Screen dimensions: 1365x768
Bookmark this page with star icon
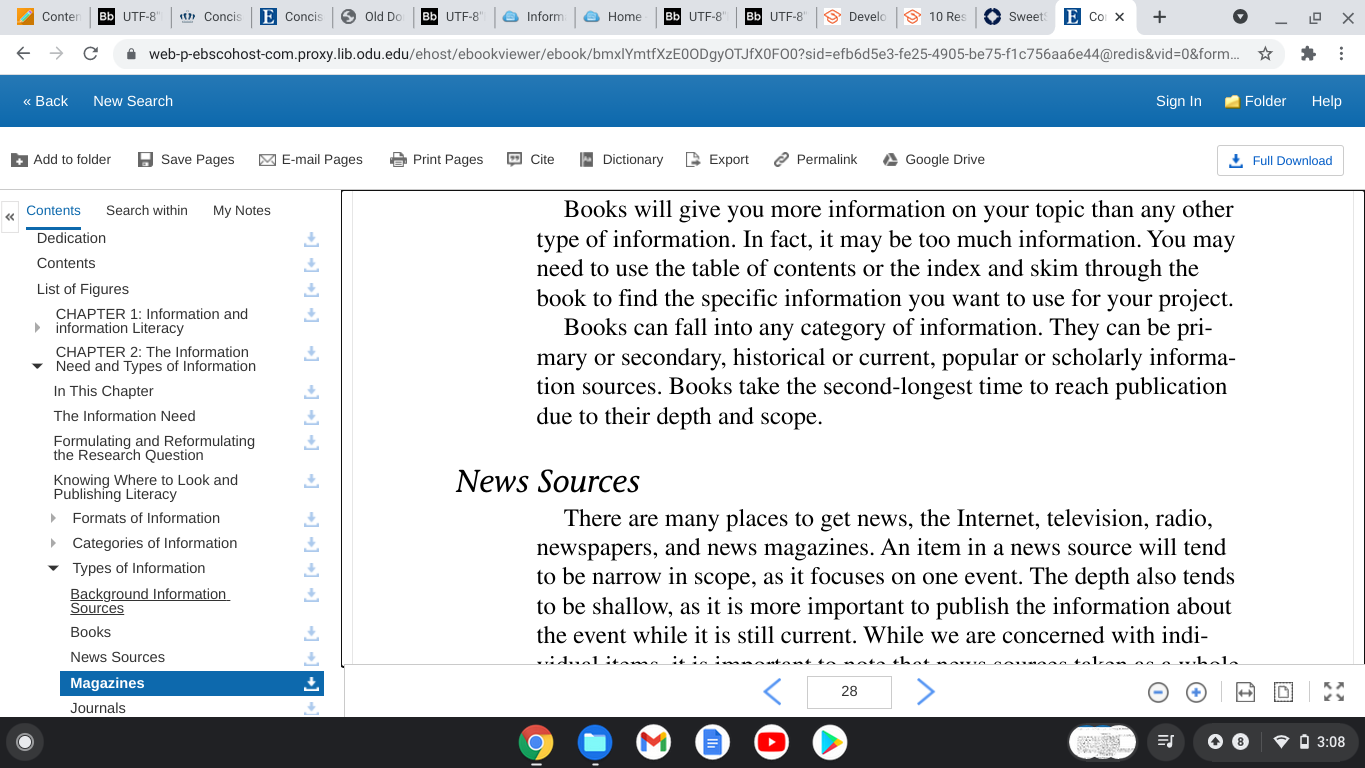[1265, 54]
